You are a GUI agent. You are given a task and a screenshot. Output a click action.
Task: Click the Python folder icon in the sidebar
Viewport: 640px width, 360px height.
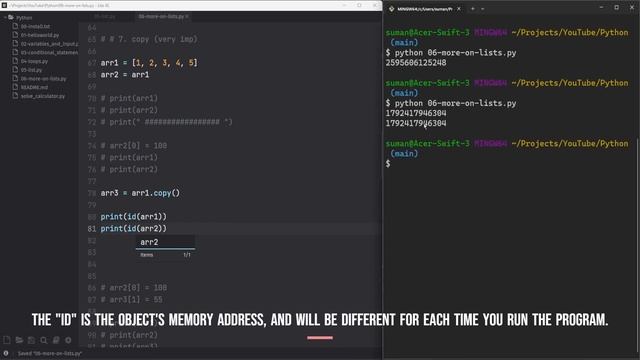click(11, 18)
